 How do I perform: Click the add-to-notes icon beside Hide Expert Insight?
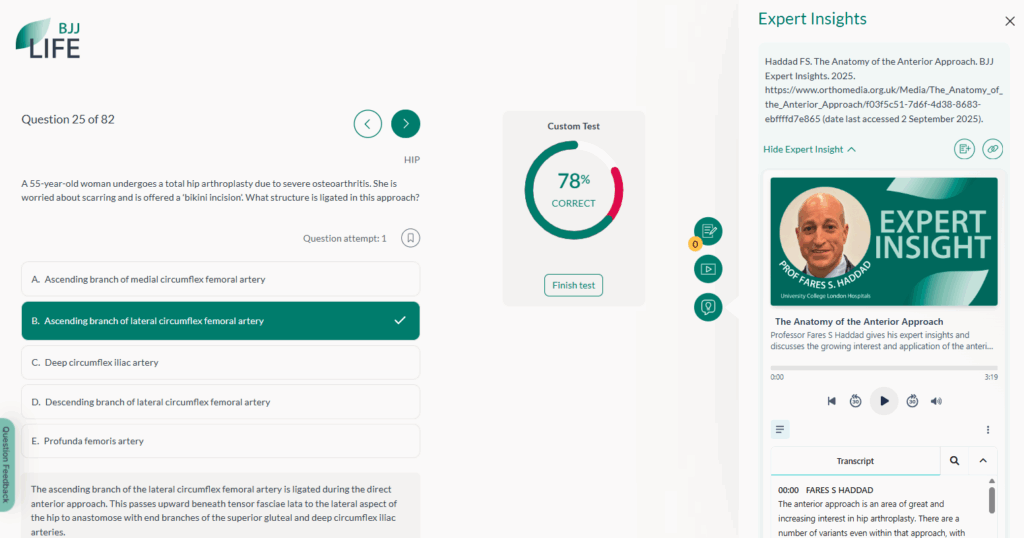click(x=964, y=149)
